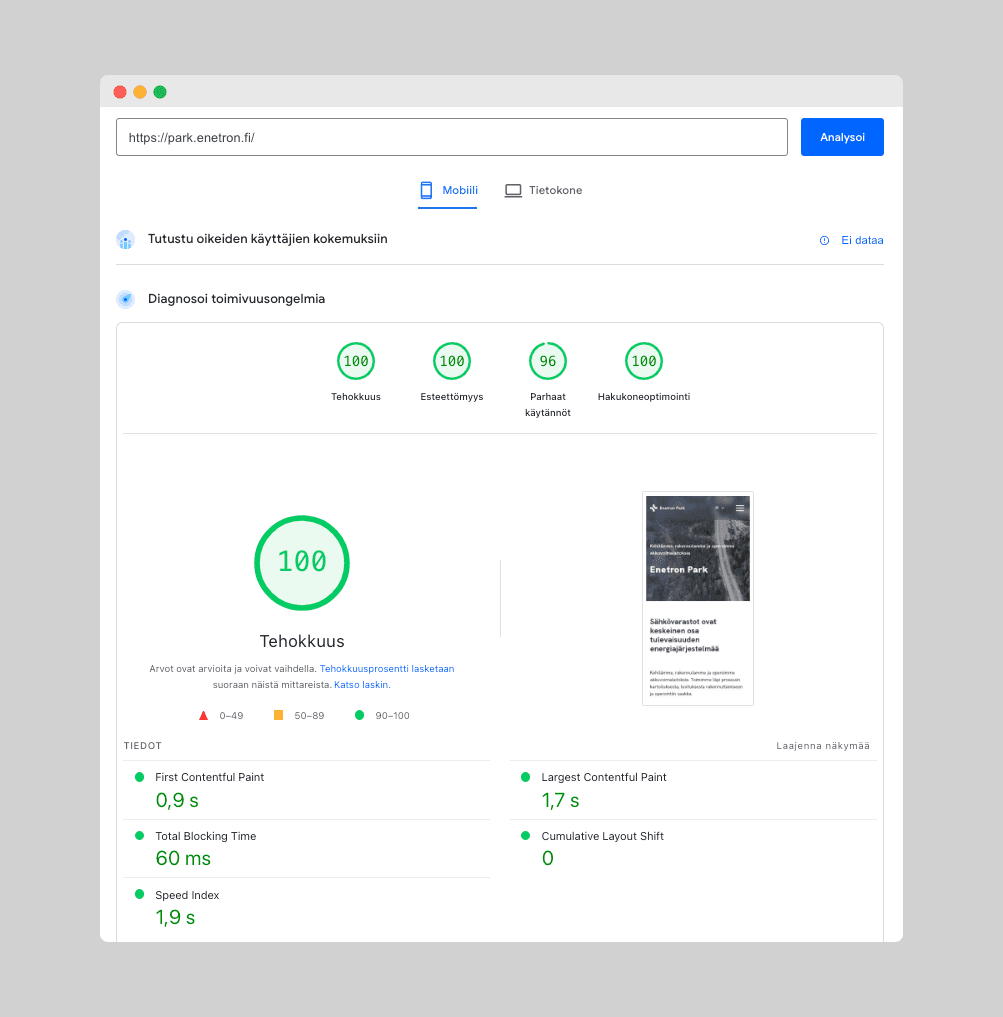Viewport: 1003px width, 1017px height.
Task: Click the Tutustu oikeiden käyttäjien kokemuksiin section icon
Action: (125, 240)
